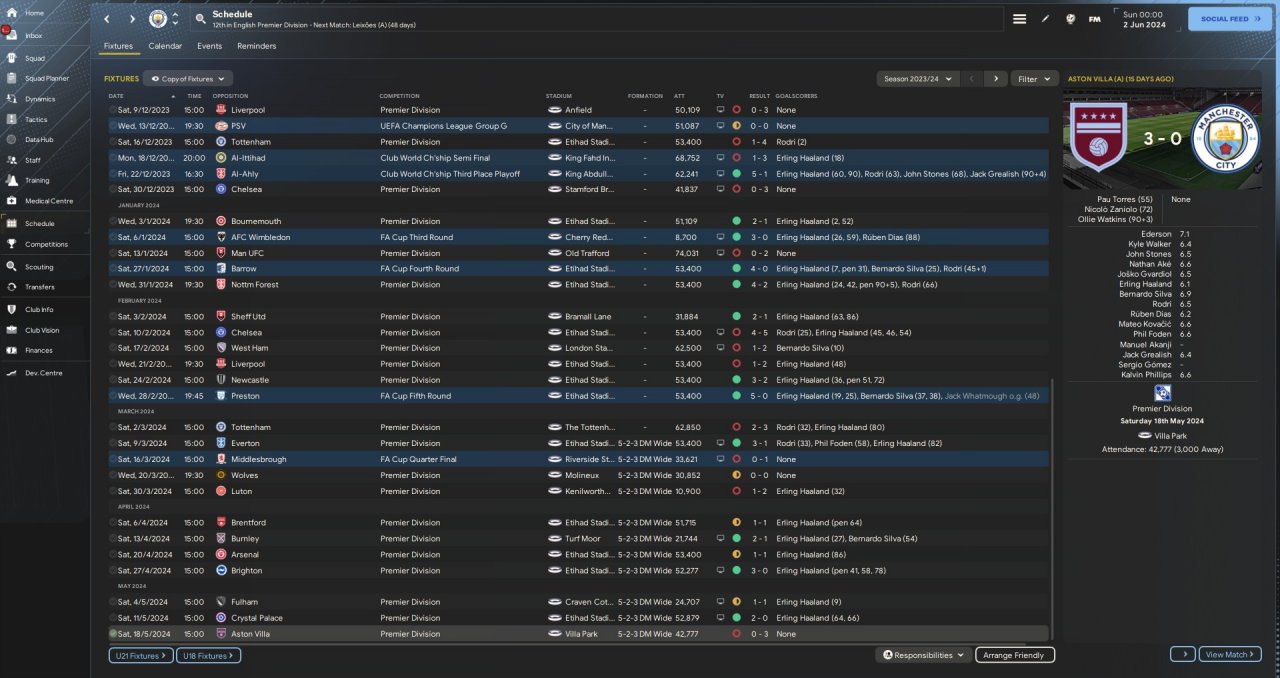This screenshot has height=678, width=1280.
Task: Go to the previous season arrow
Action: coord(971,78)
